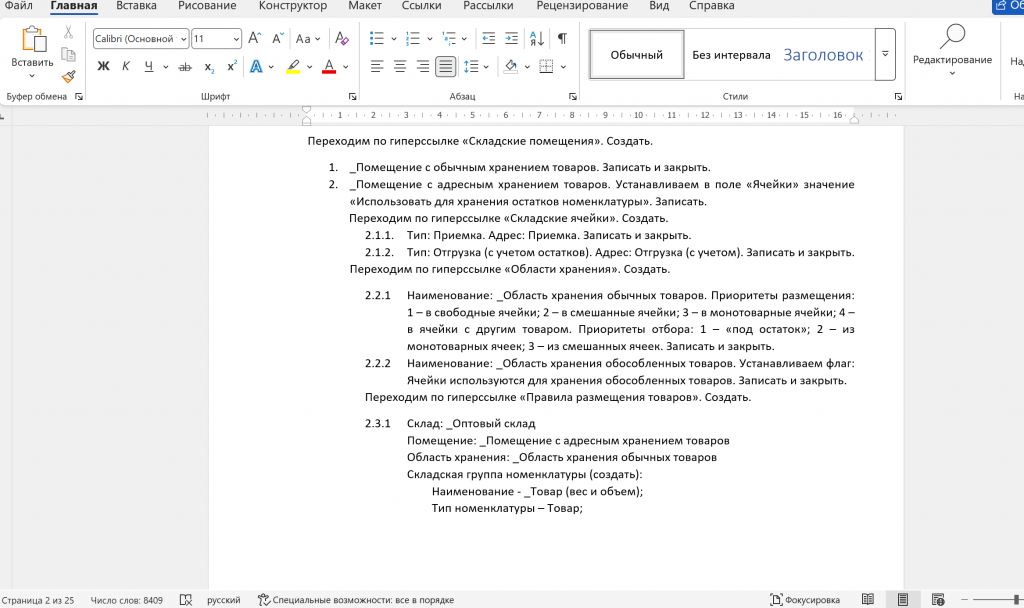Increase paragraph indent
Image resolution: width=1024 pixels, height=608 pixels.
point(511,39)
